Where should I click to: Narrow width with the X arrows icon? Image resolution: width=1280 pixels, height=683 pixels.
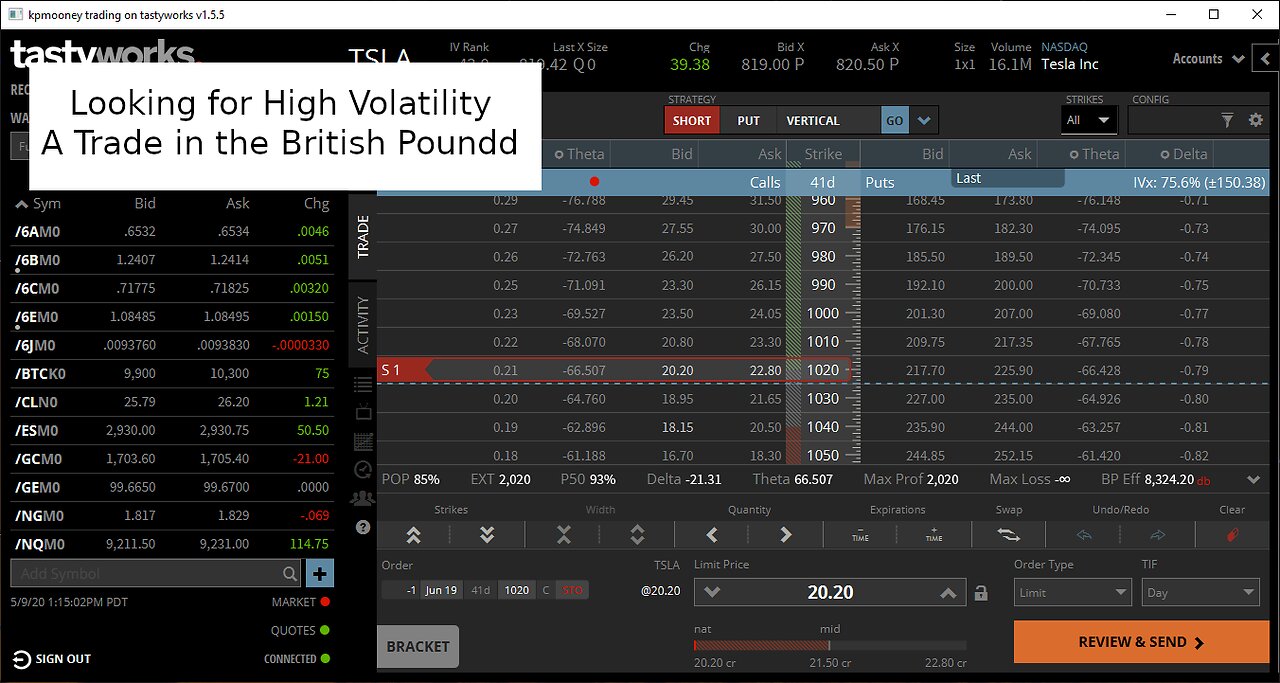pyautogui.click(x=563, y=535)
